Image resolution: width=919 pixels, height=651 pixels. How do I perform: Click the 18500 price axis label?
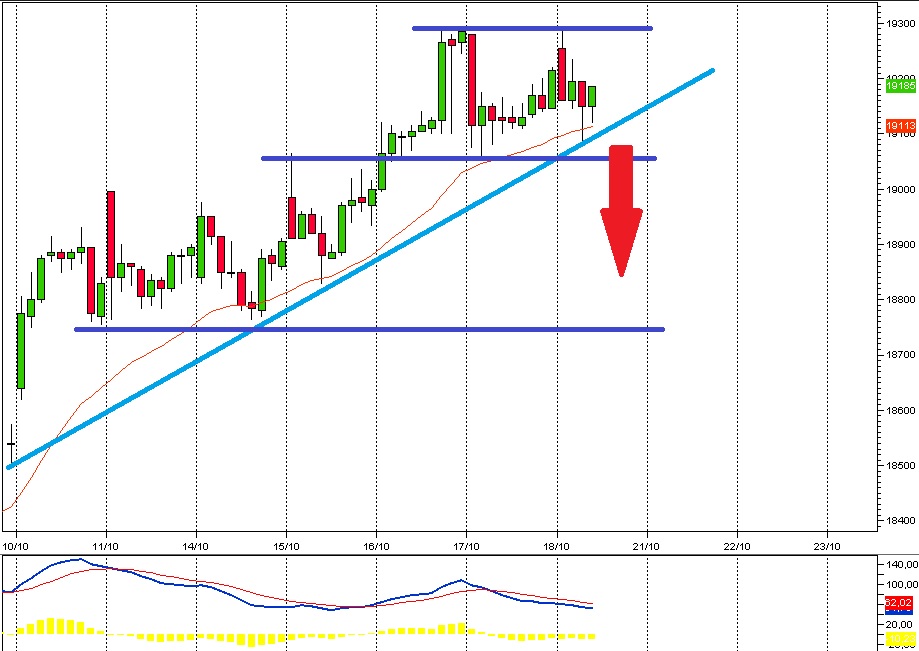click(899, 466)
